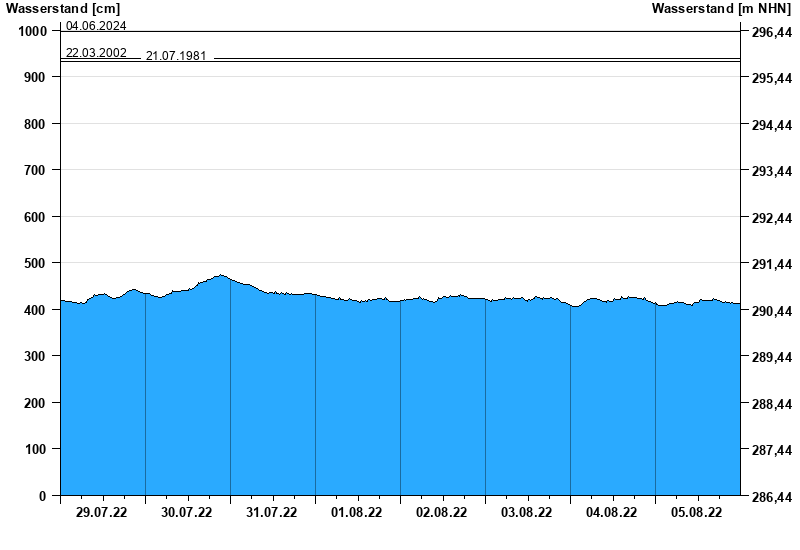
Task: Click the 0 tick on the left axis
Action: click(x=43, y=496)
